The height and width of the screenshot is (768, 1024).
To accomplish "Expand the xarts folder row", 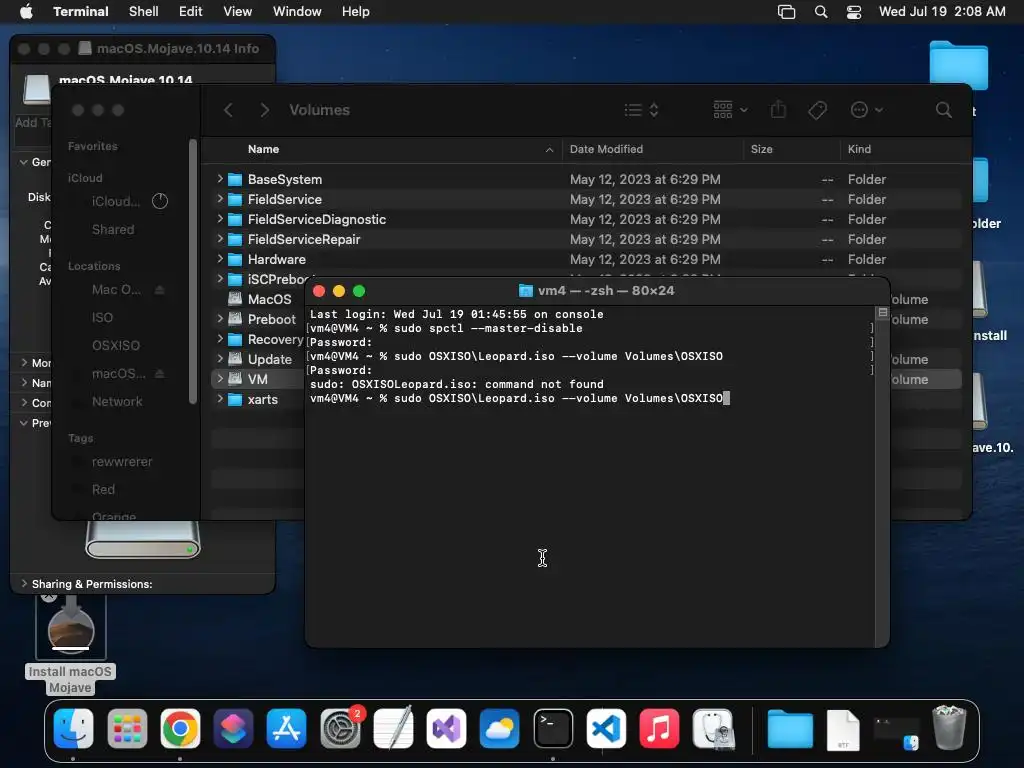I will pos(220,398).
